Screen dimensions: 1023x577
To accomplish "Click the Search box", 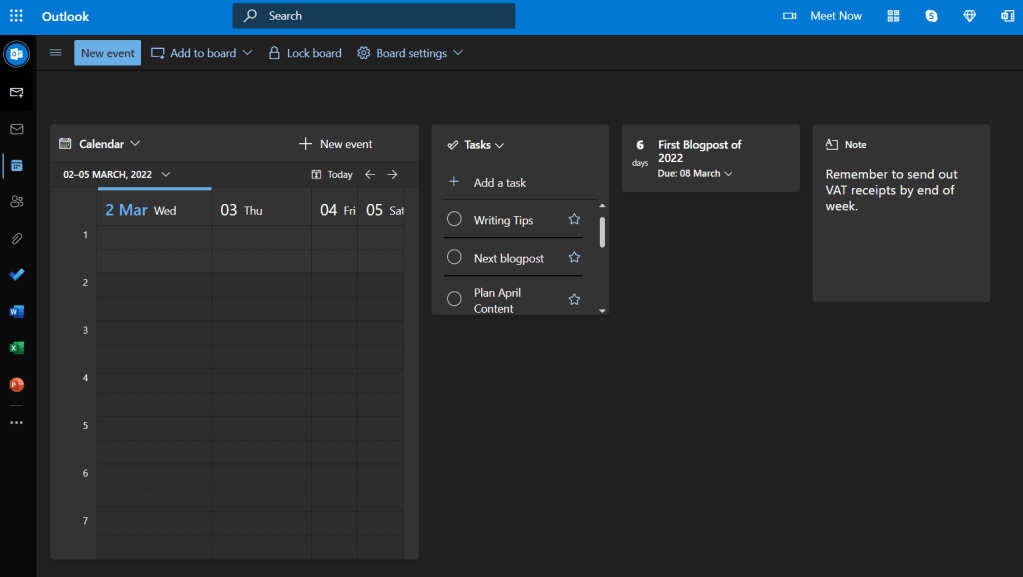I will point(374,16).
